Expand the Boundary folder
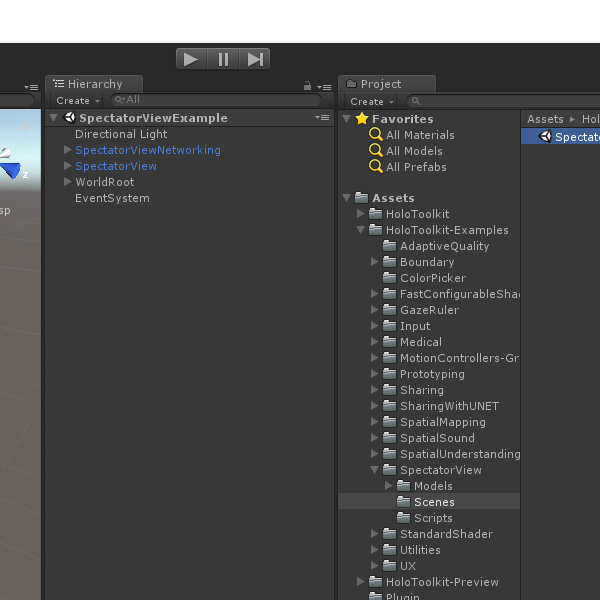The height and width of the screenshot is (600, 600). point(375,262)
